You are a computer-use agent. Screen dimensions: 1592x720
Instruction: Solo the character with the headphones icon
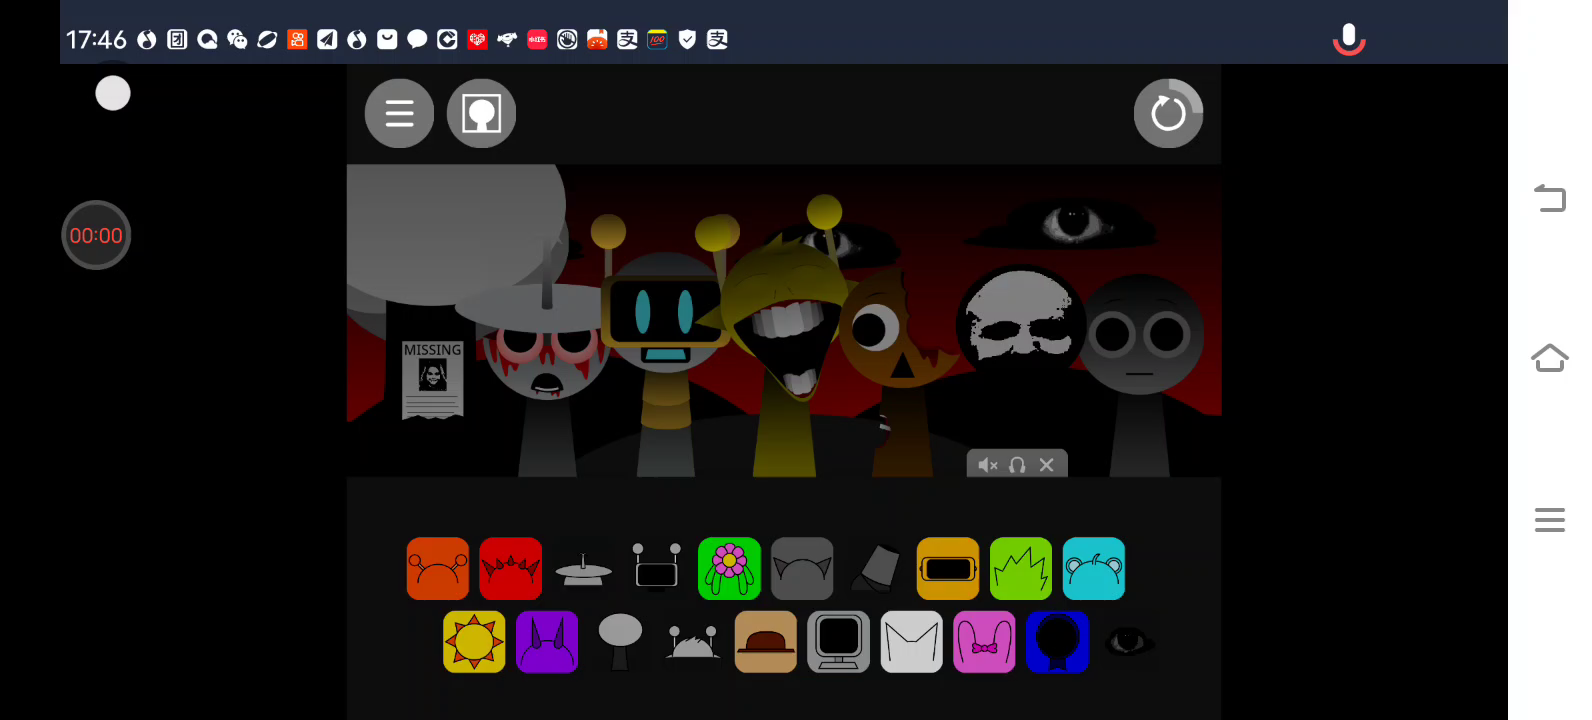click(x=1017, y=465)
